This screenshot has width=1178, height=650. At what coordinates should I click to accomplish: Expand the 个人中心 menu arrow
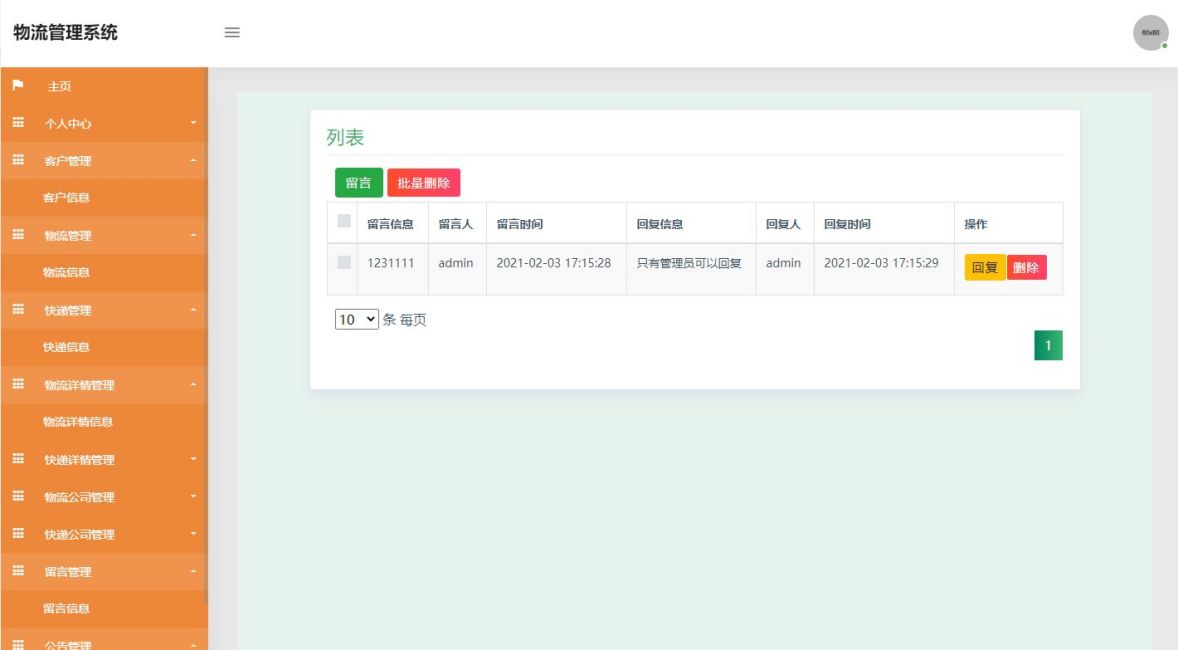pos(193,122)
